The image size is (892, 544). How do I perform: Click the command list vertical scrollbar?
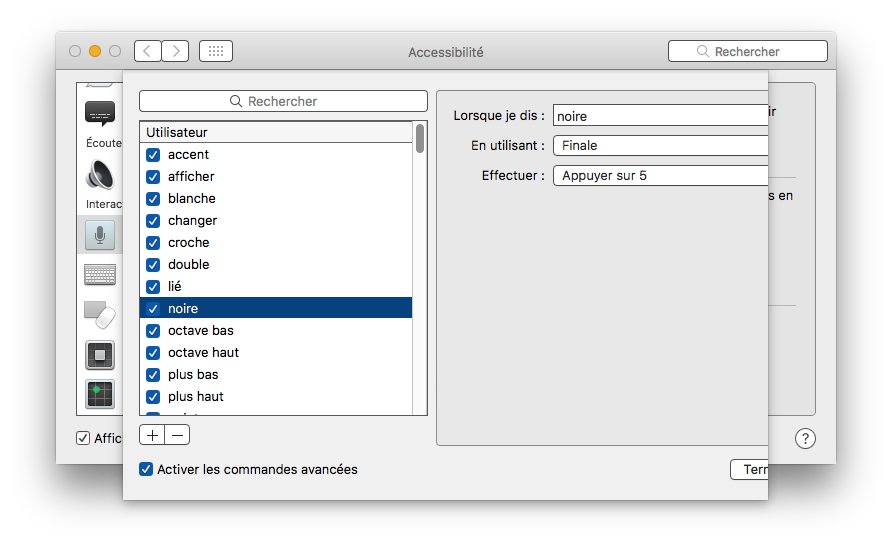pos(420,138)
